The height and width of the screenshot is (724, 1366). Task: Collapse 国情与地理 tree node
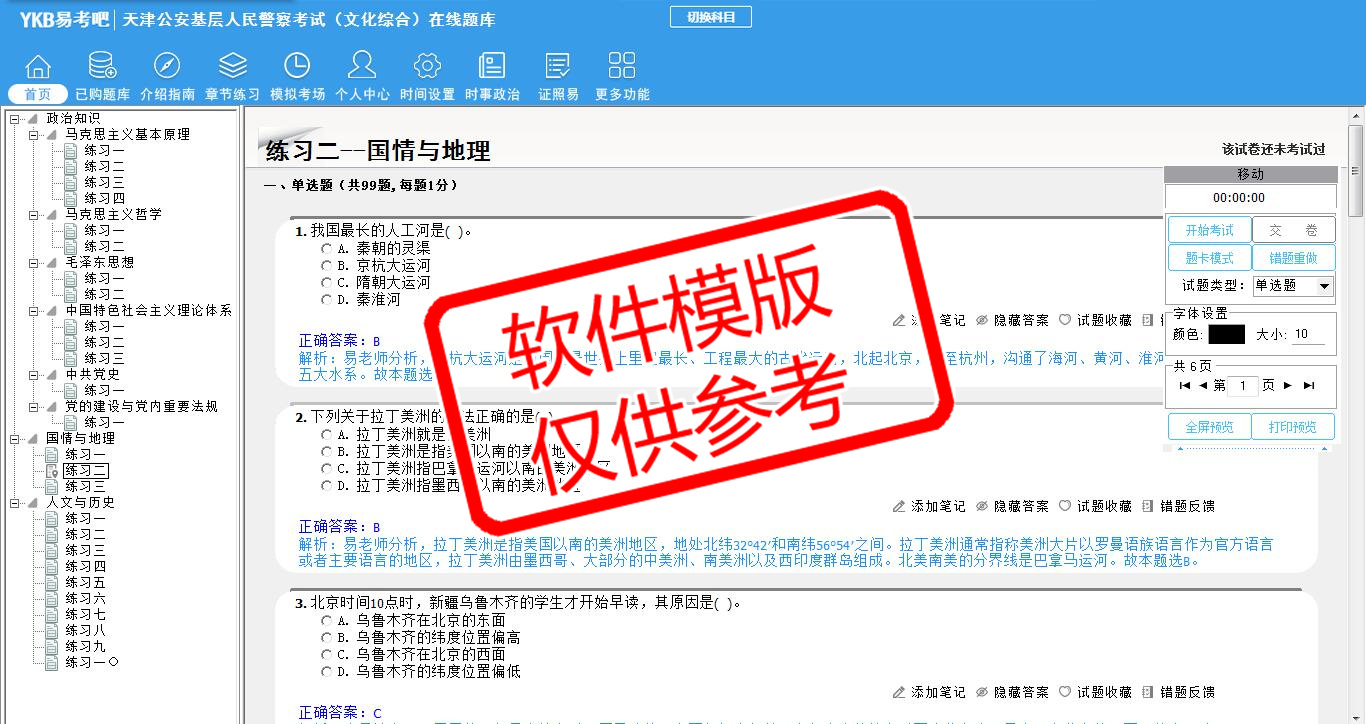click(x=15, y=439)
